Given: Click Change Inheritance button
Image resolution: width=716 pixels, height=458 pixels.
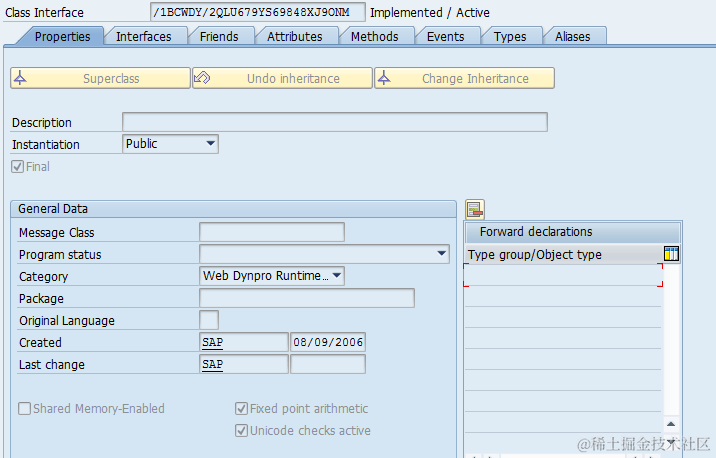Looking at the screenshot, I should pos(464,78).
